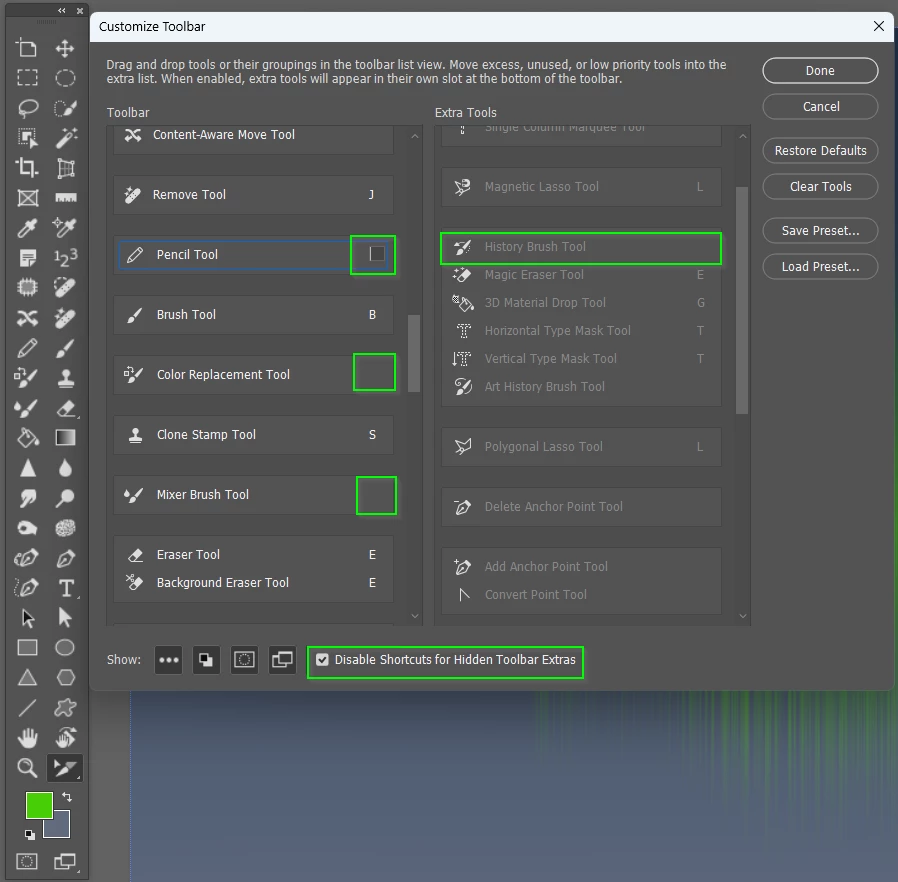Select the Triangle shape tool
Screen dimensions: 898x882
27,678
